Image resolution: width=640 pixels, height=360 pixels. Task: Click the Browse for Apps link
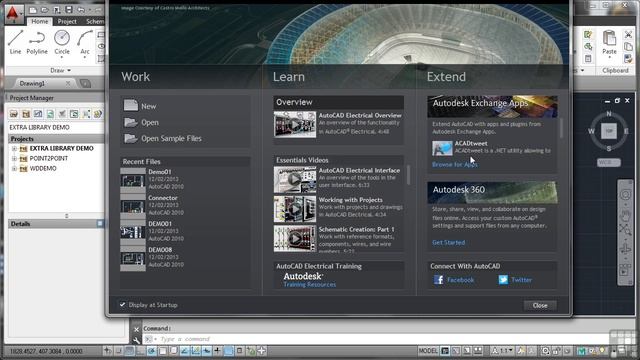click(454, 164)
